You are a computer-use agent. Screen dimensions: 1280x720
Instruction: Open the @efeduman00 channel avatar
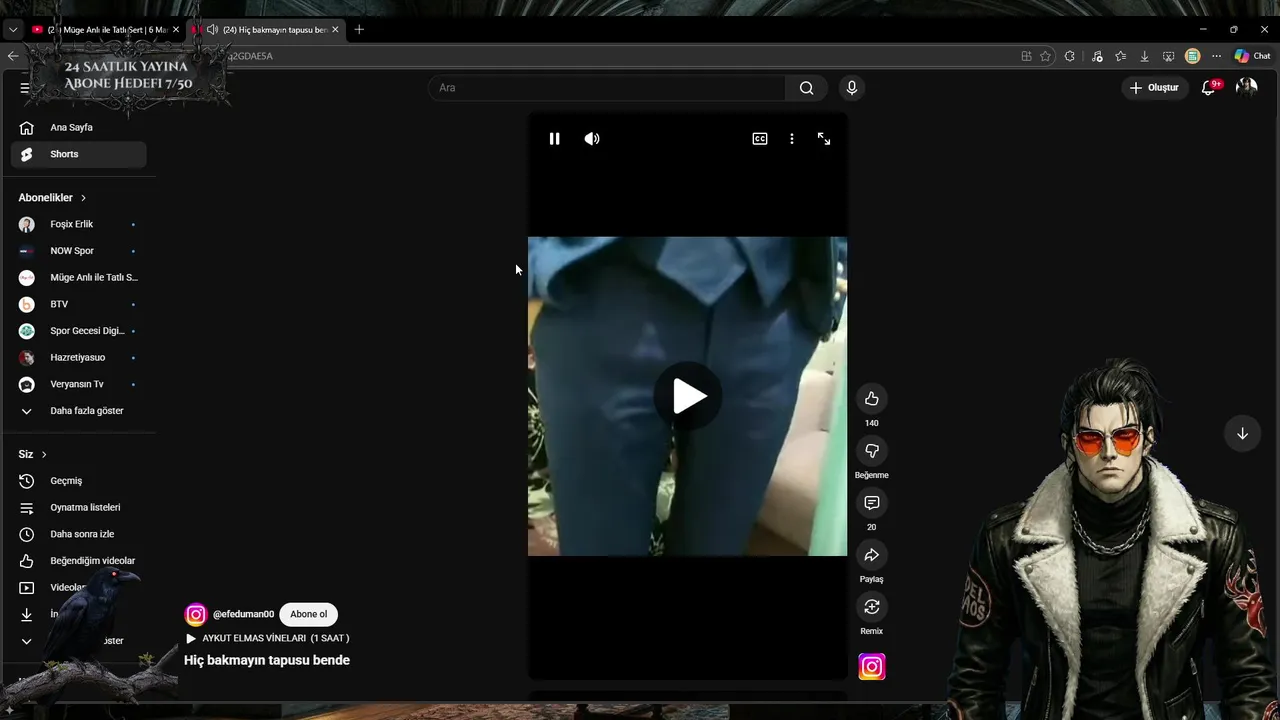coord(196,615)
